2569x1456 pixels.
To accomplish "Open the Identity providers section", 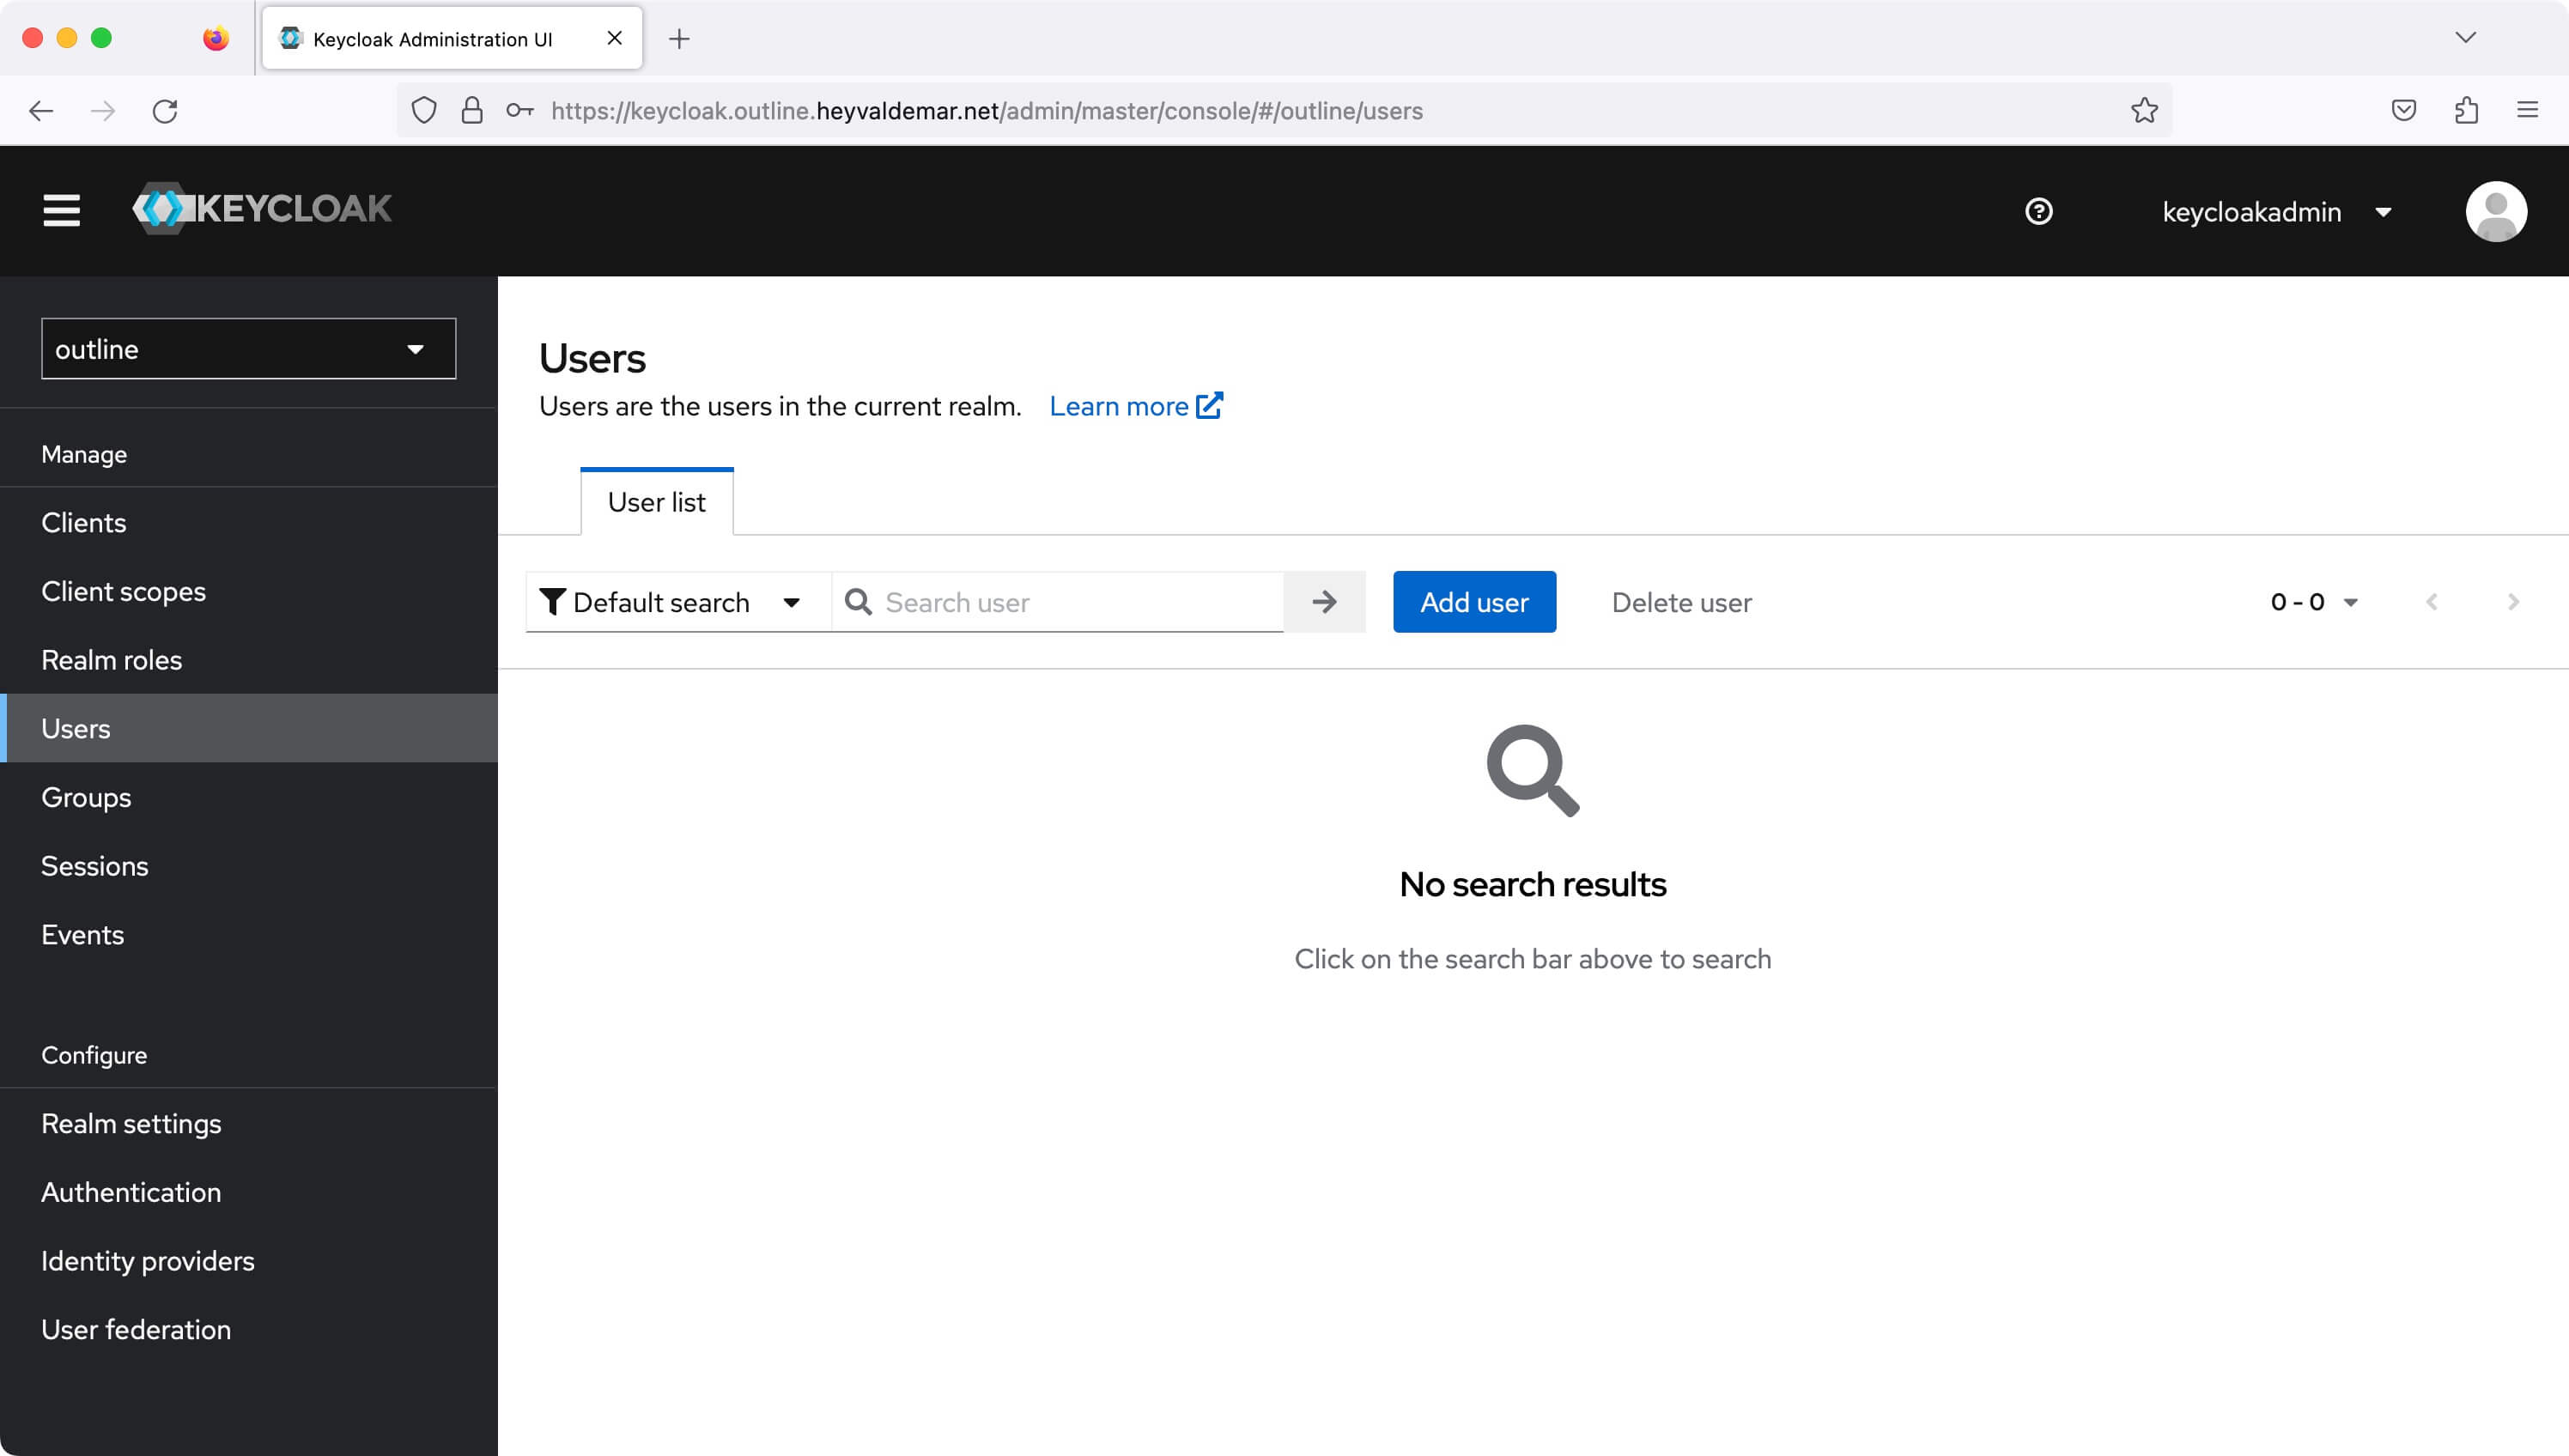I will click(x=149, y=1260).
